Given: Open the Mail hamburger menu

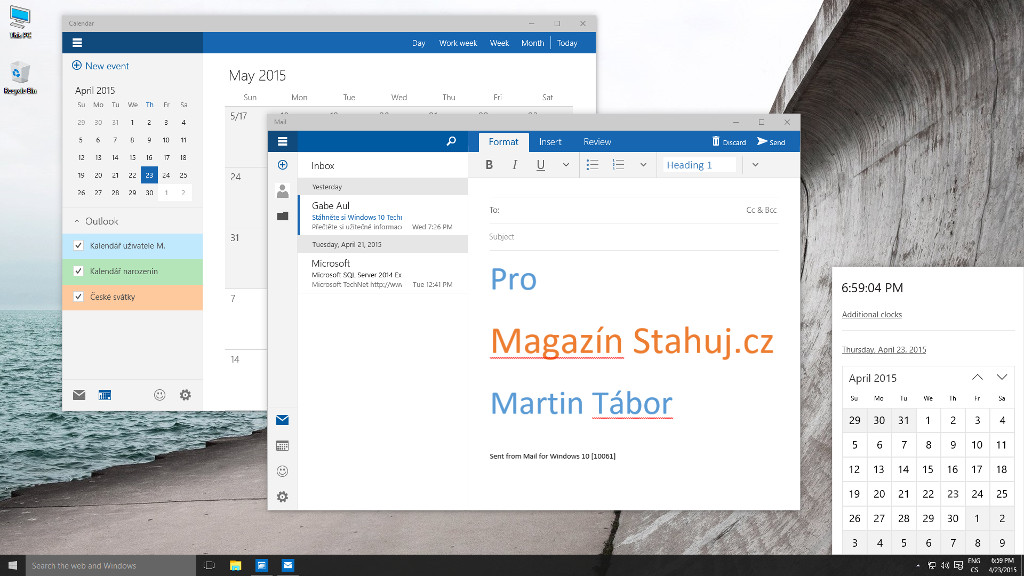Looking at the screenshot, I should 282,141.
